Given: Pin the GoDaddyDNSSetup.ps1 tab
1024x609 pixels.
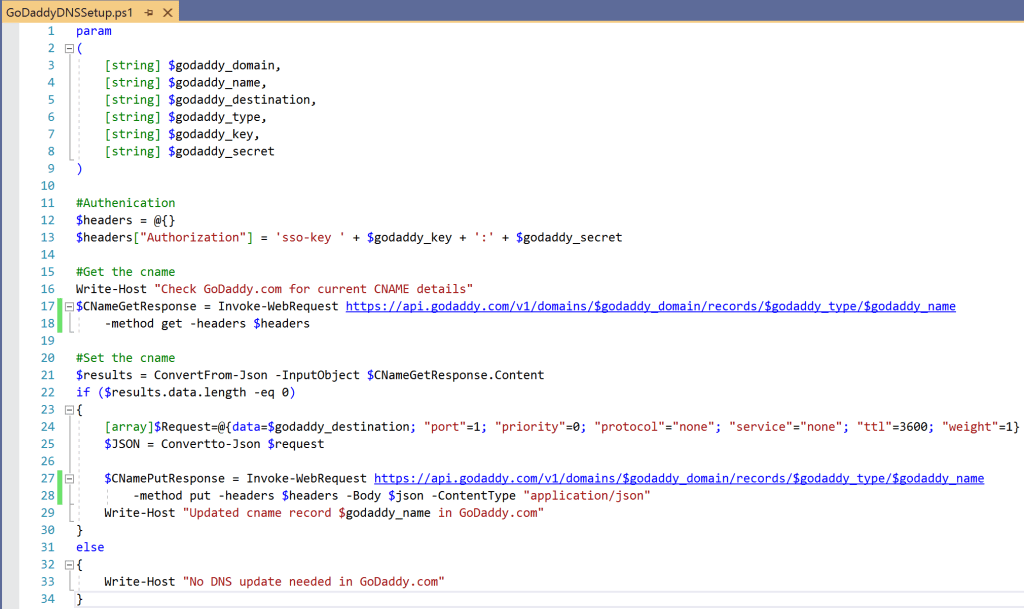Looking at the screenshot, I should click(x=148, y=12).
